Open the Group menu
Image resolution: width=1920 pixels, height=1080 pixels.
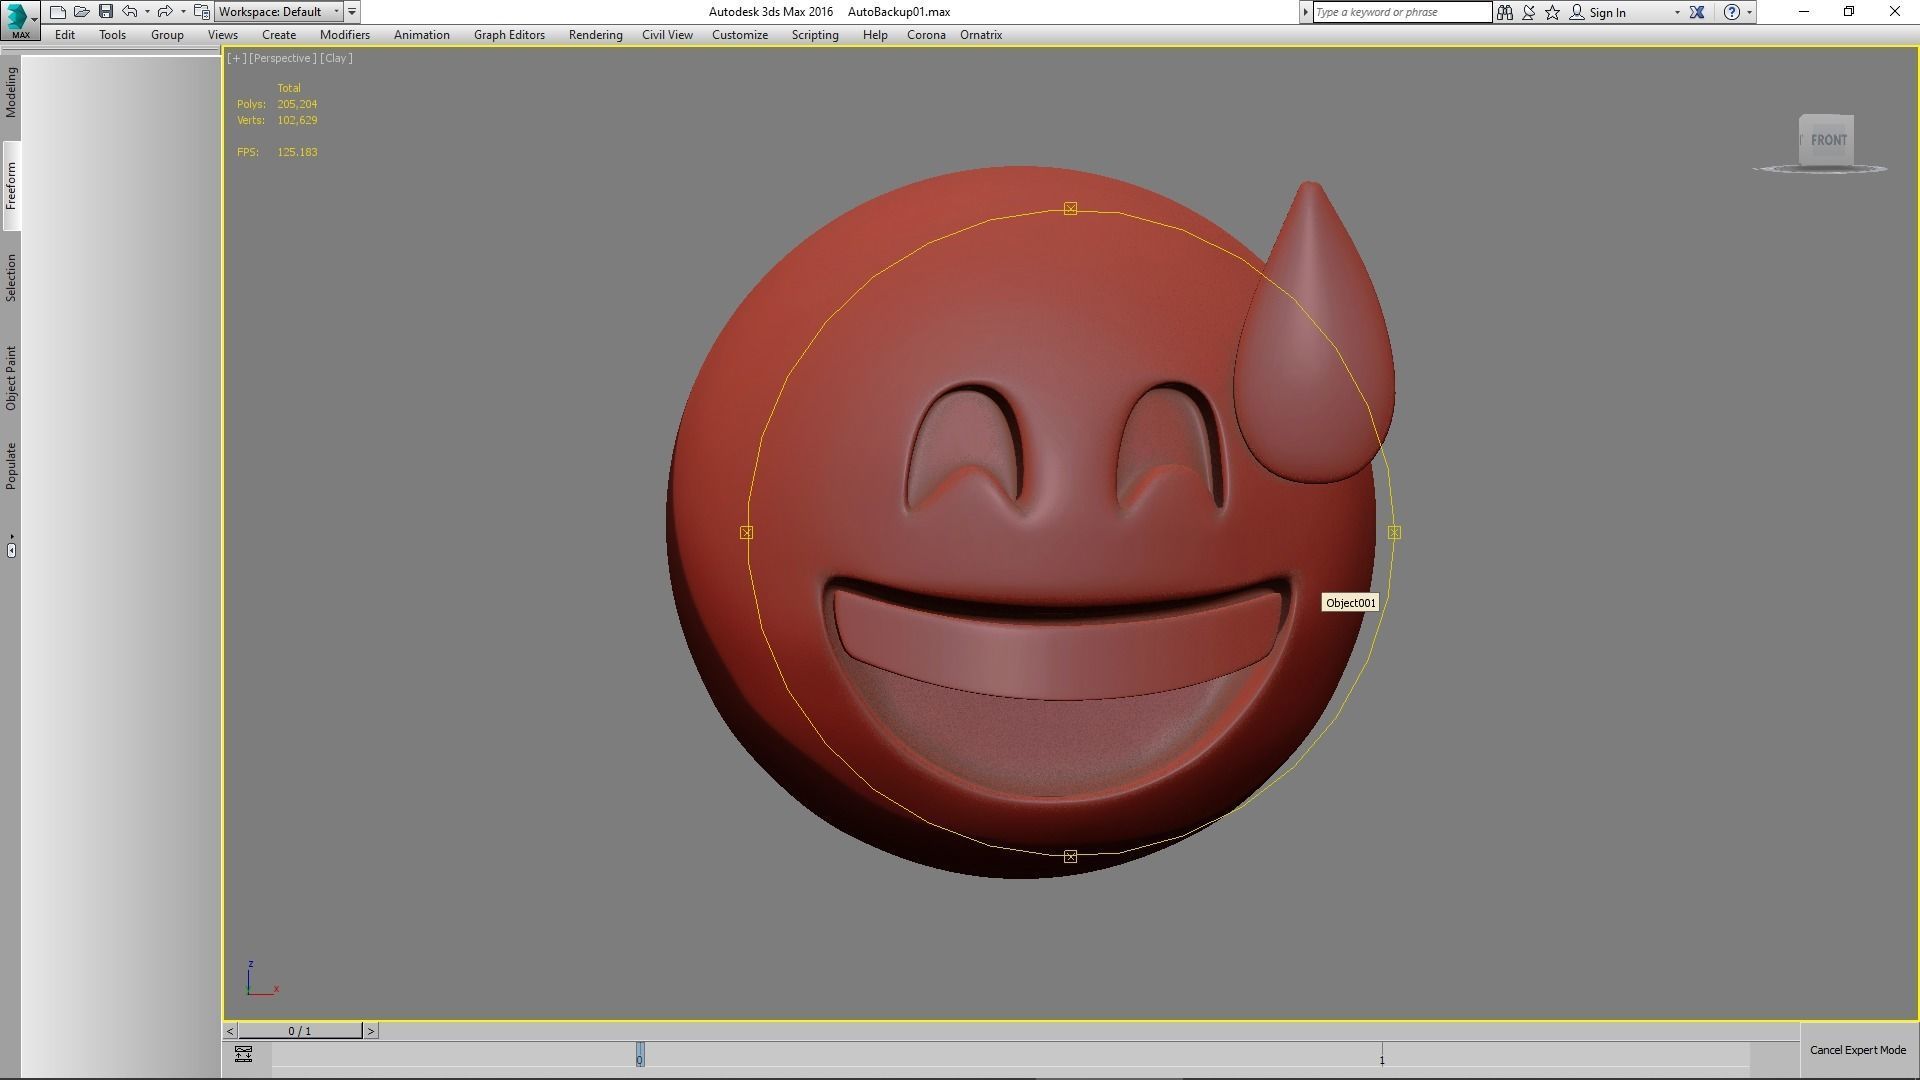(167, 34)
